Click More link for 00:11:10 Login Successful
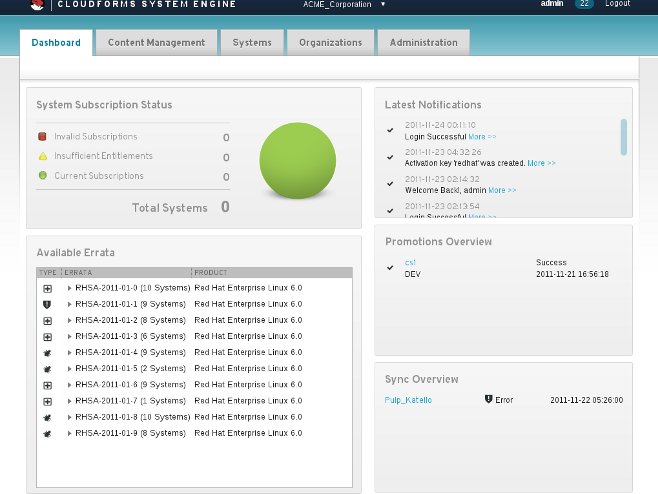This screenshot has width=658, height=494. [482, 137]
